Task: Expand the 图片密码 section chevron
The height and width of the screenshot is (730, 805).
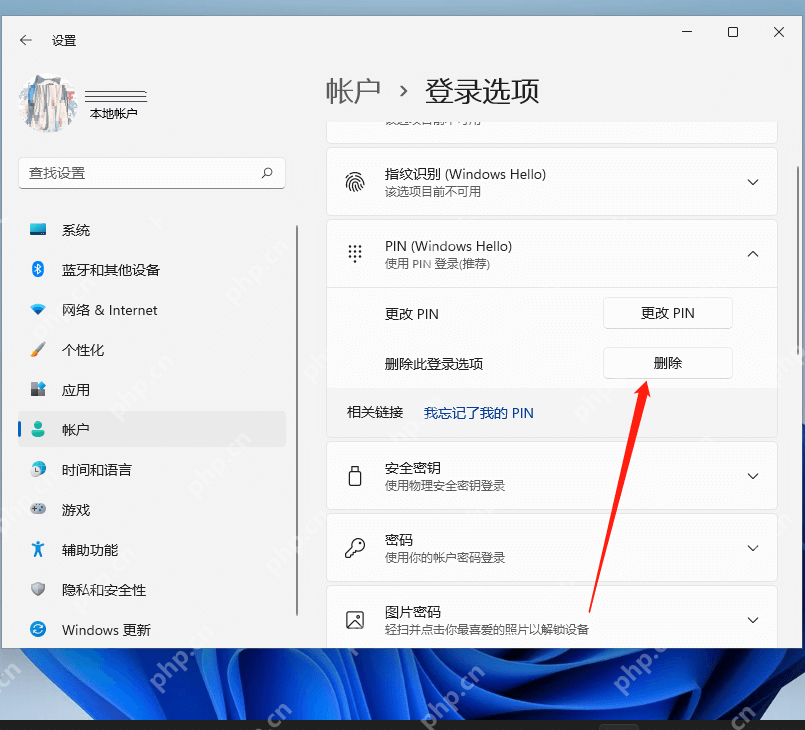Action: tap(753, 620)
